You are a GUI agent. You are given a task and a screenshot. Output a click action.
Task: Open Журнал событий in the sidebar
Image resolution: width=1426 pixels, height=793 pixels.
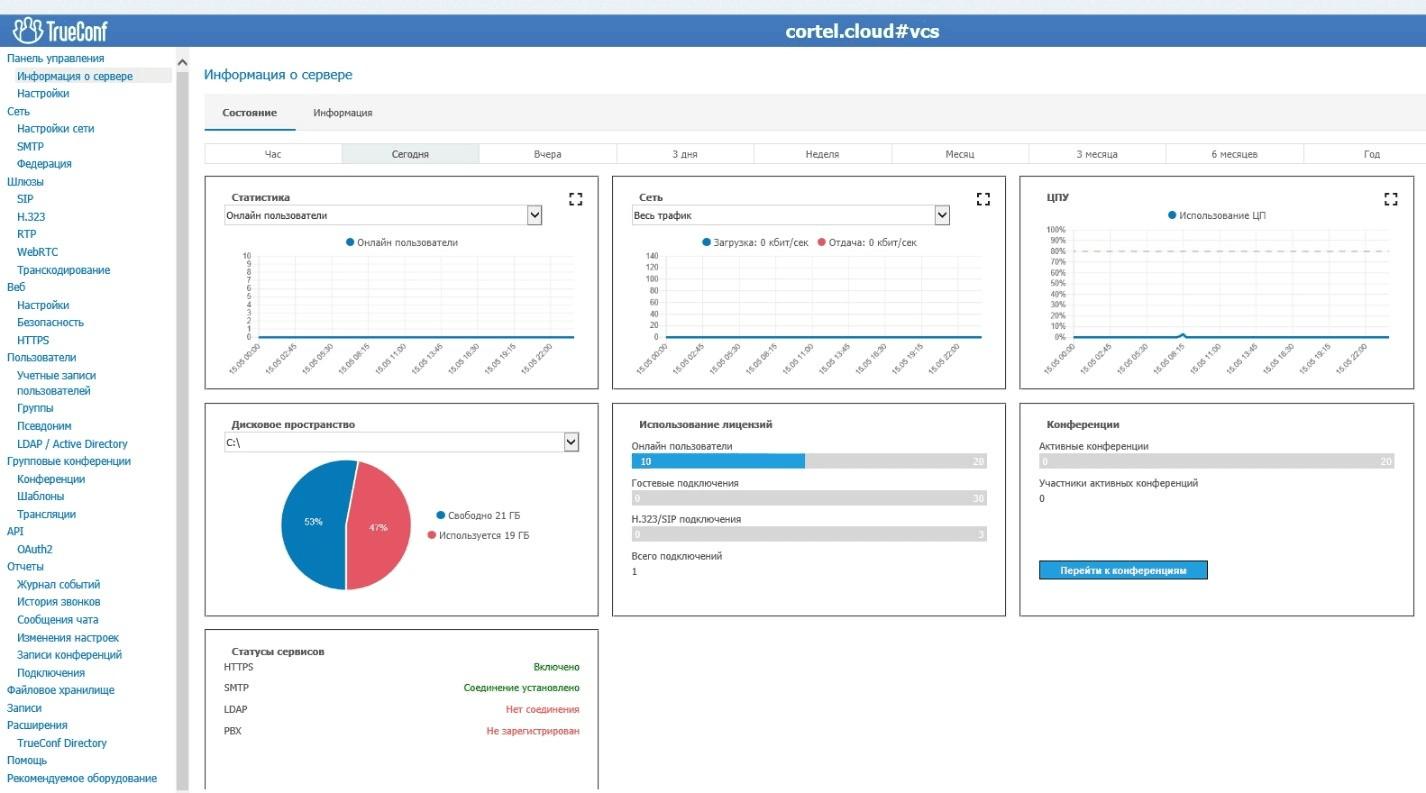59,584
